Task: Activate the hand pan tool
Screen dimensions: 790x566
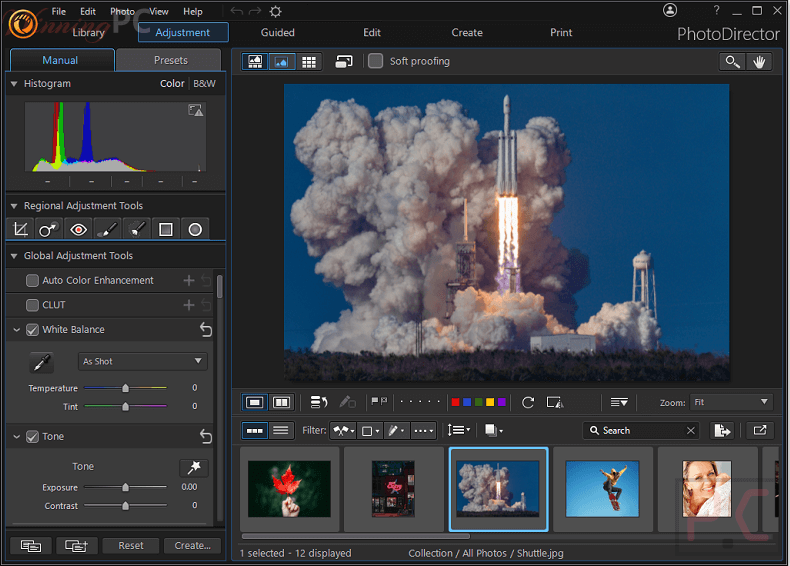Action: pyautogui.click(x=759, y=61)
